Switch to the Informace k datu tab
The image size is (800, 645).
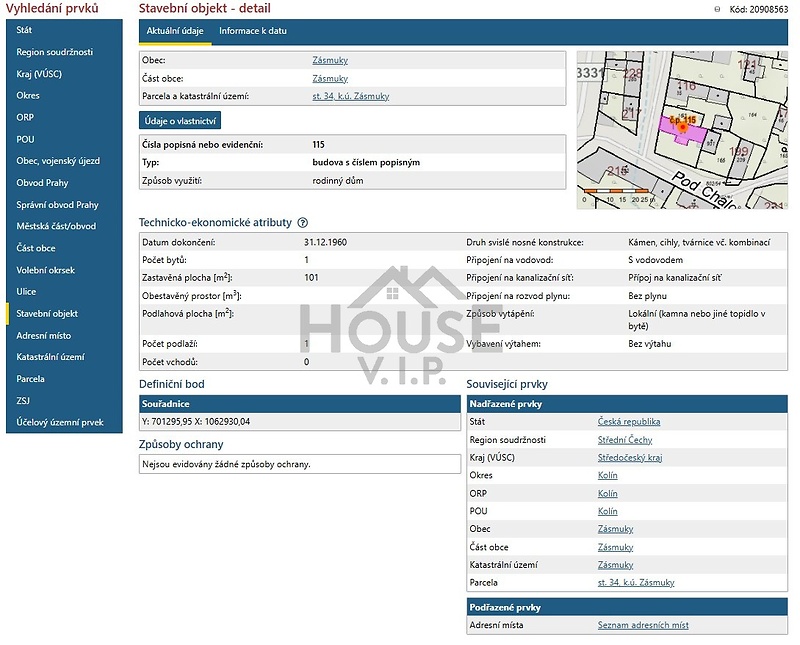coord(253,31)
